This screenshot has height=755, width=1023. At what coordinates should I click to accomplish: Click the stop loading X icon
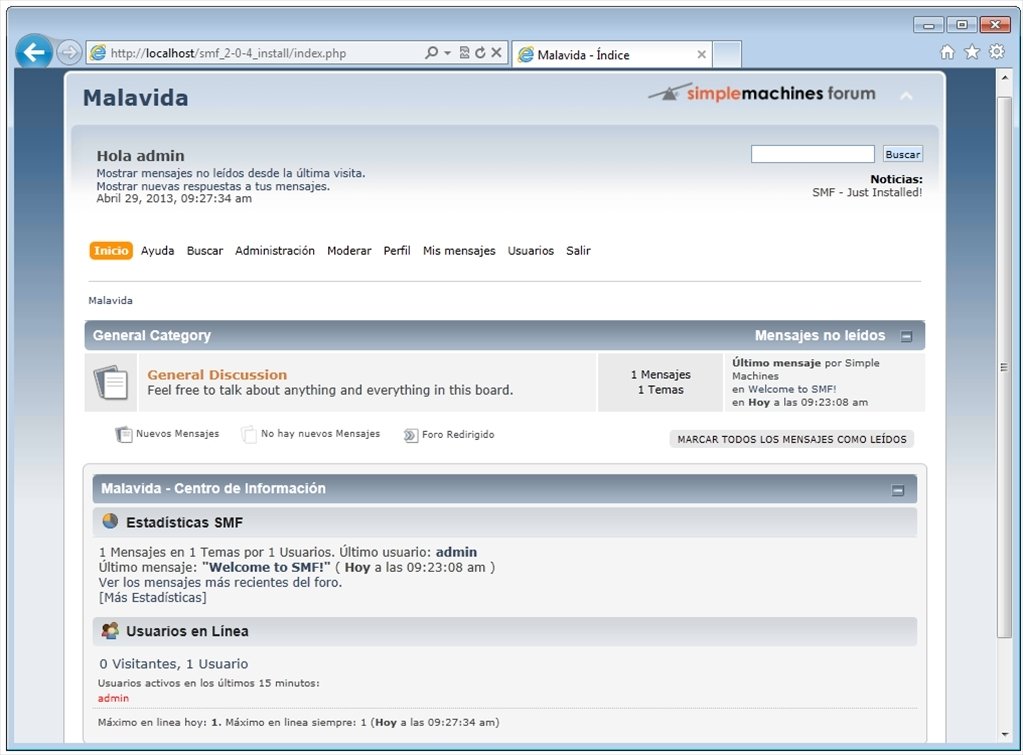[x=496, y=53]
